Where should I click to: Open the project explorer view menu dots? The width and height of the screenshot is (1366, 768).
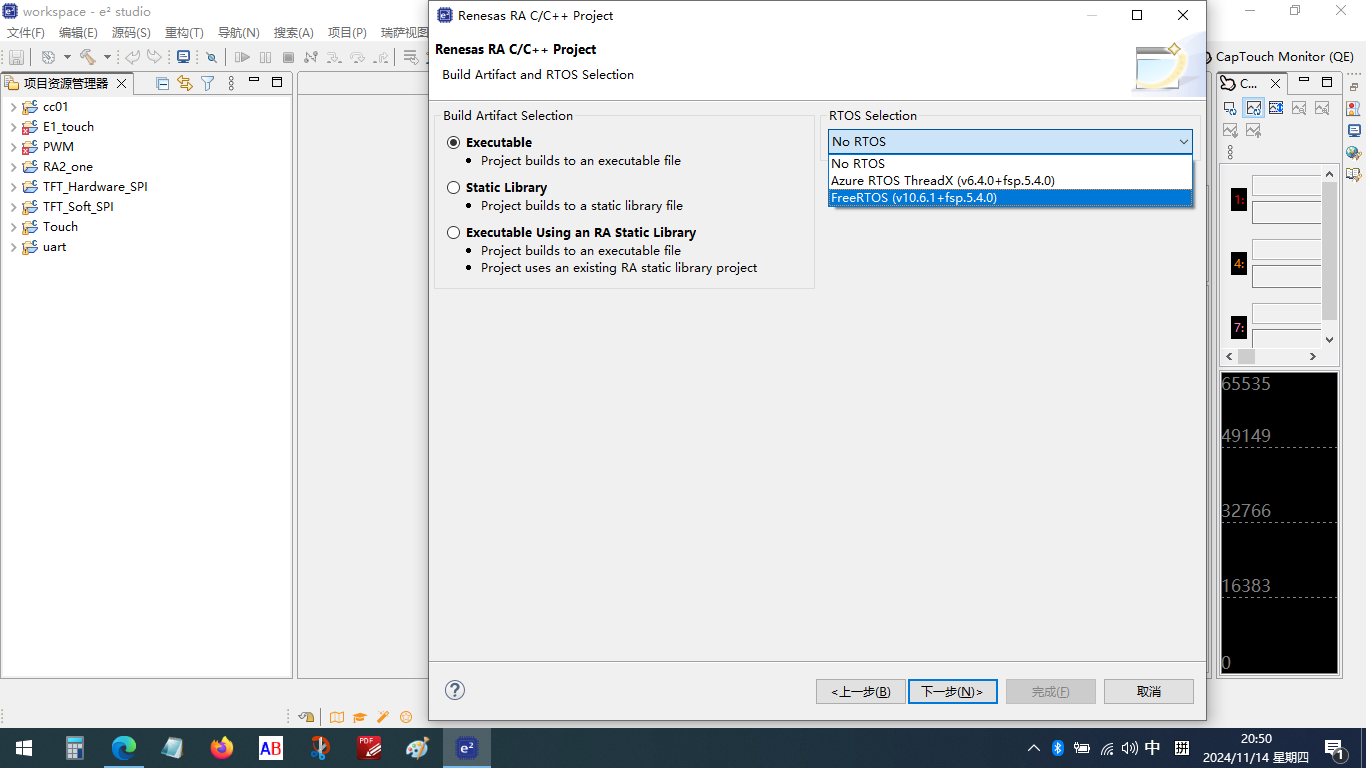coord(231,83)
